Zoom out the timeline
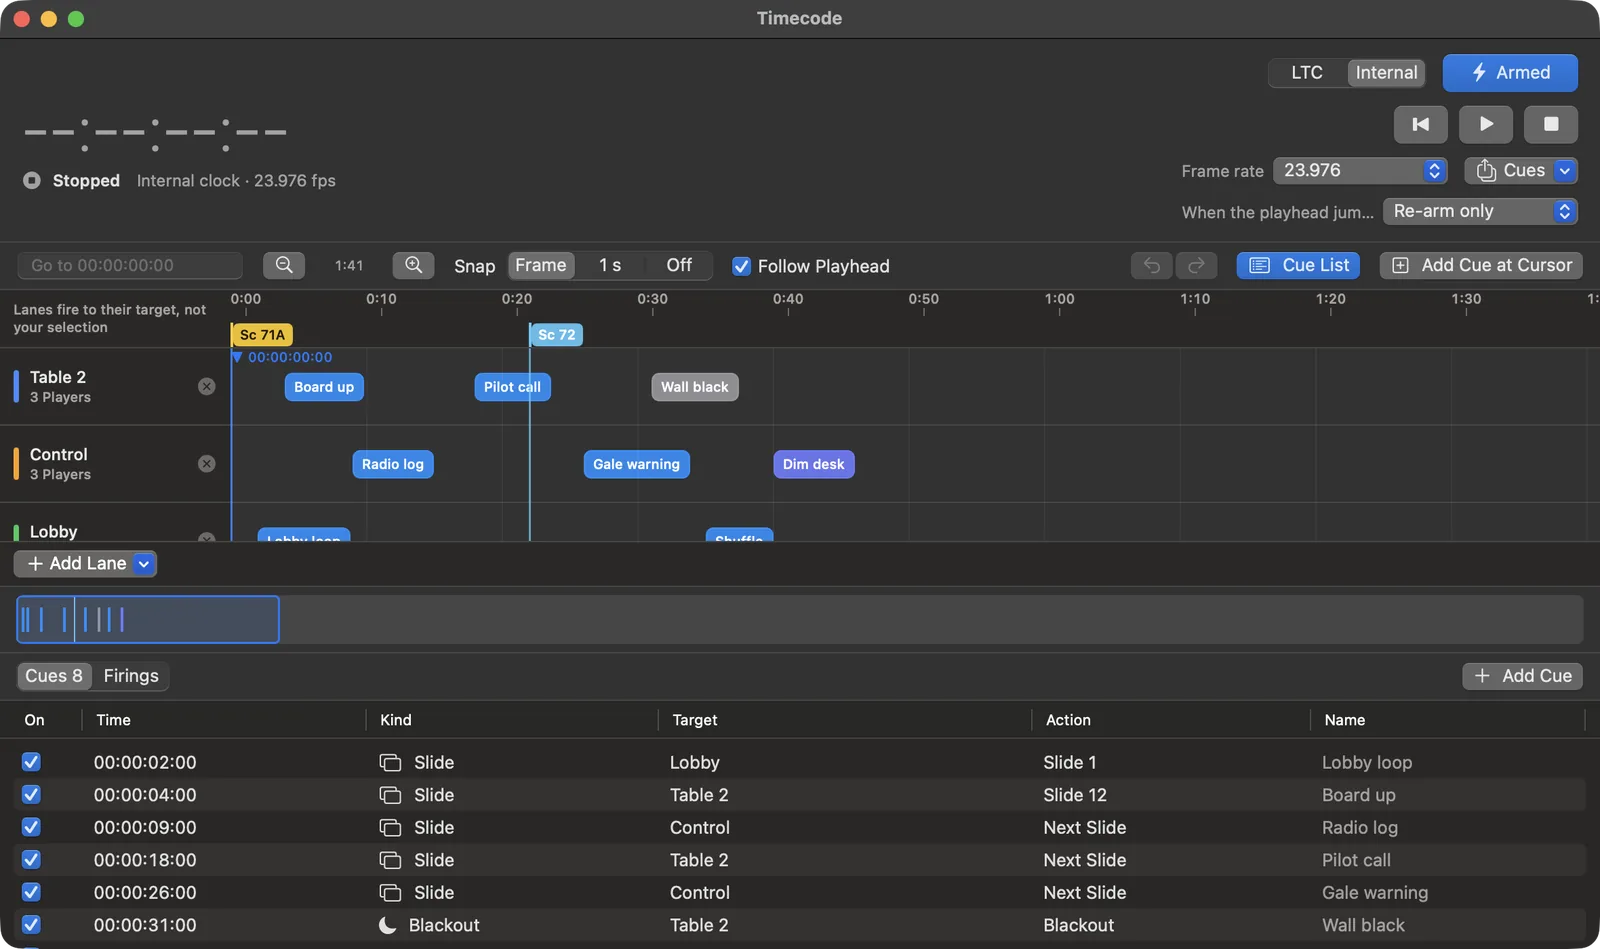The height and width of the screenshot is (949, 1600). click(284, 265)
